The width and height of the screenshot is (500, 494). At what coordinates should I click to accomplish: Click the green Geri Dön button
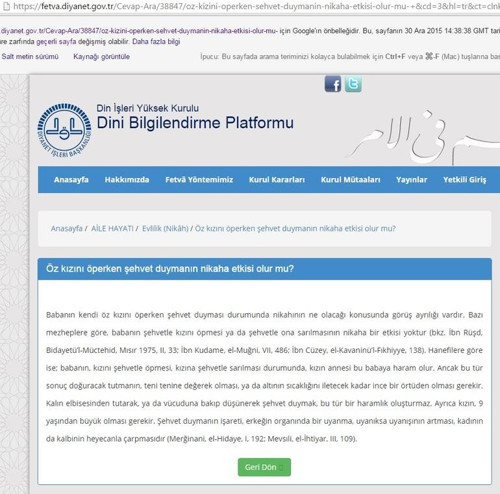click(x=264, y=467)
